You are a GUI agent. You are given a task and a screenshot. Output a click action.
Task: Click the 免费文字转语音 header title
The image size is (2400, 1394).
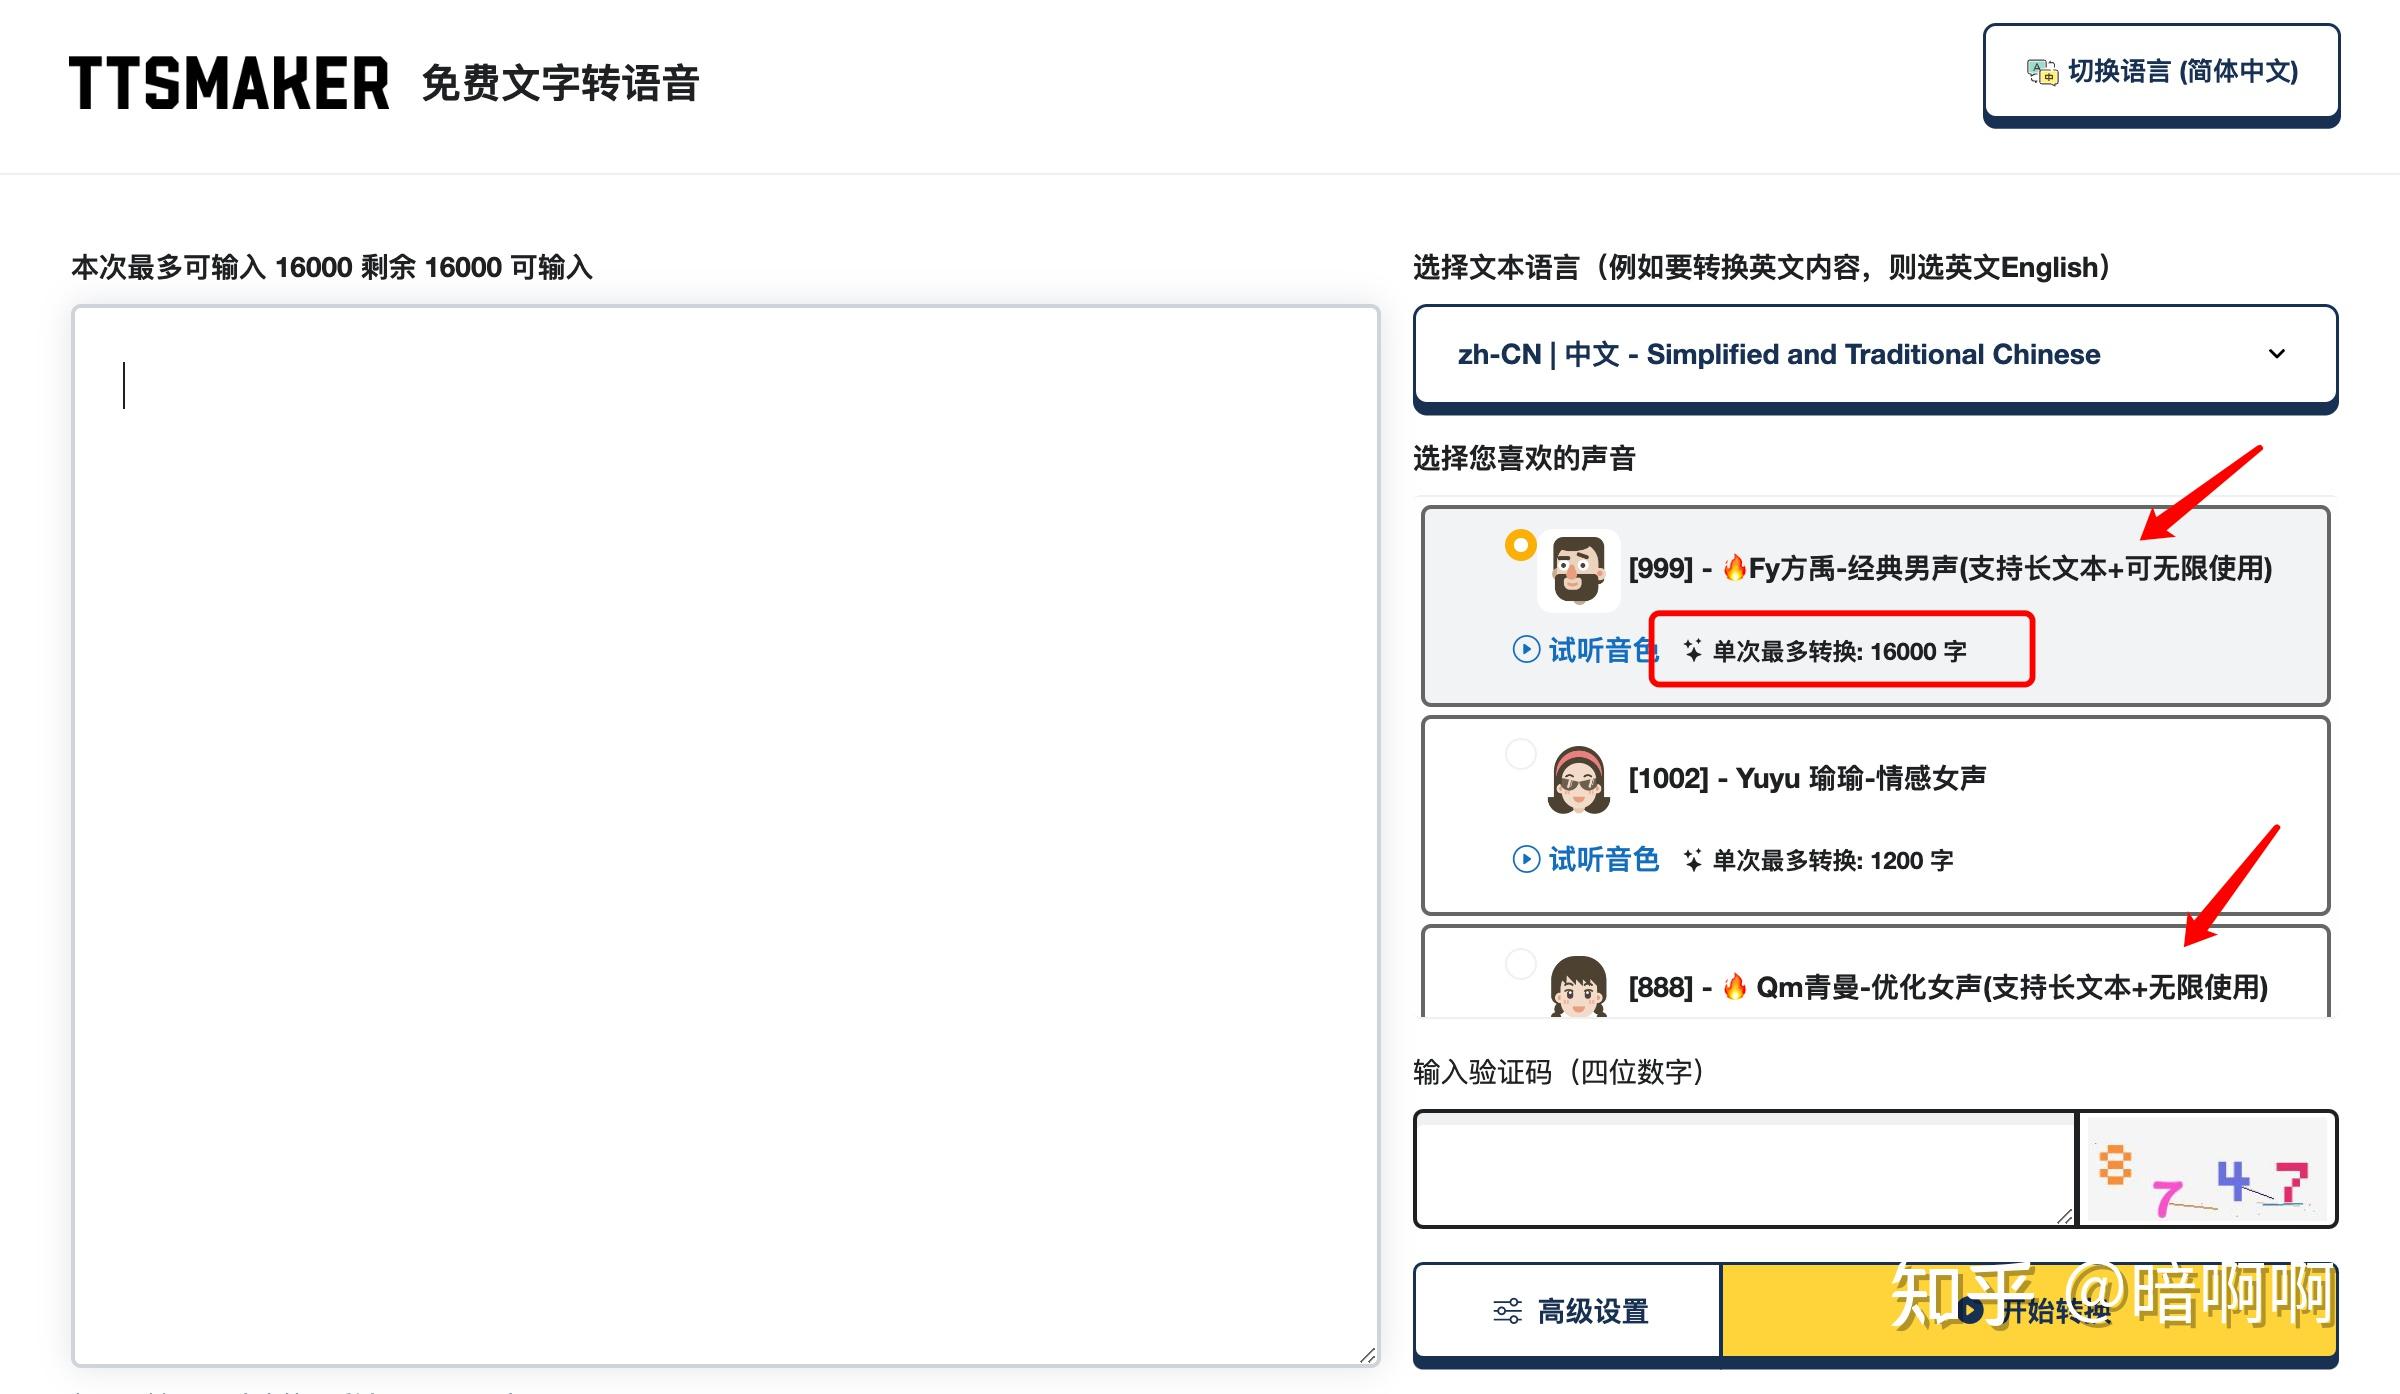(560, 83)
